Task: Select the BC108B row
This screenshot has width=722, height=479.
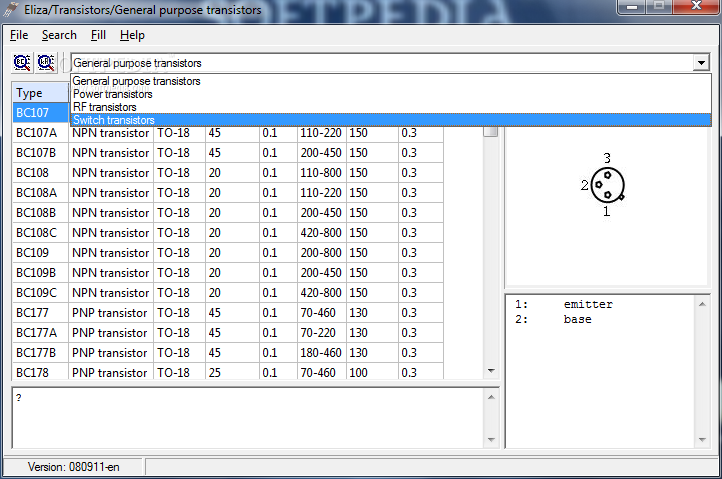Action: tap(228, 213)
